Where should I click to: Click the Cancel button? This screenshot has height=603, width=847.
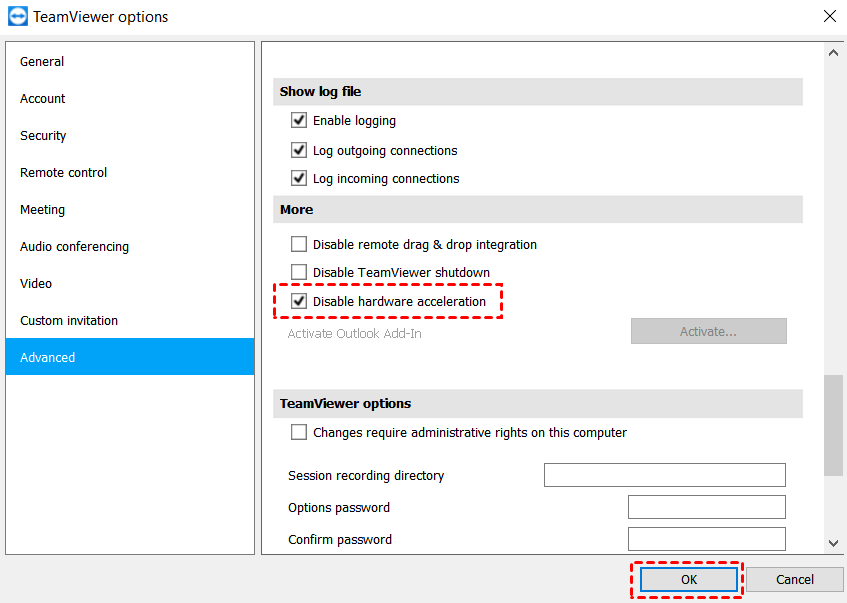pyautogui.click(x=795, y=580)
